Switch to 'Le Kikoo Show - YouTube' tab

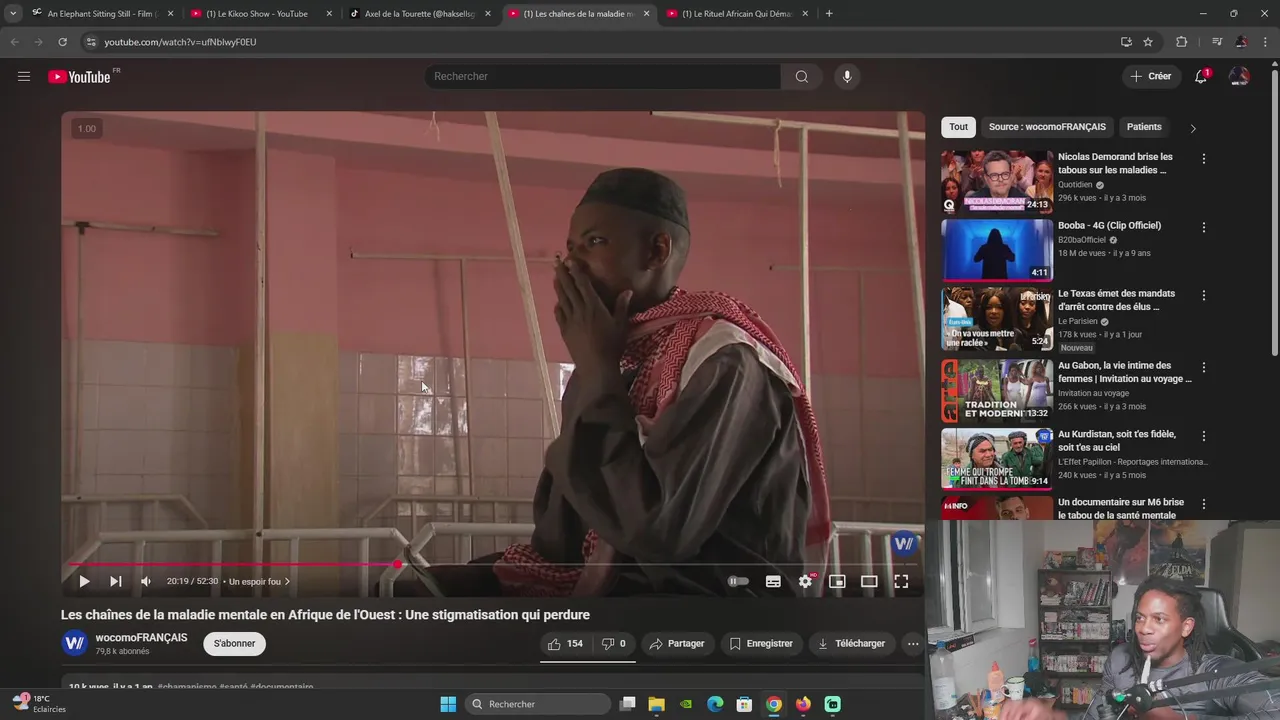pyautogui.click(x=262, y=14)
